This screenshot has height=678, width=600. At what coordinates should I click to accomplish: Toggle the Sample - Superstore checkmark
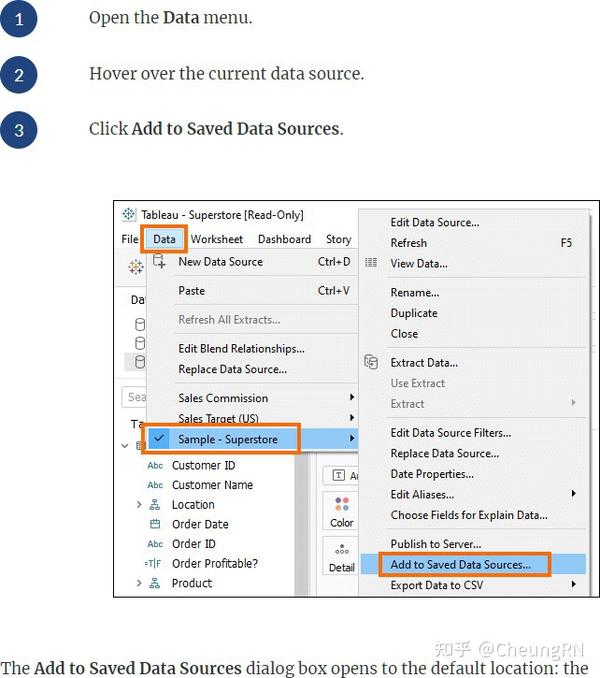coord(159,438)
